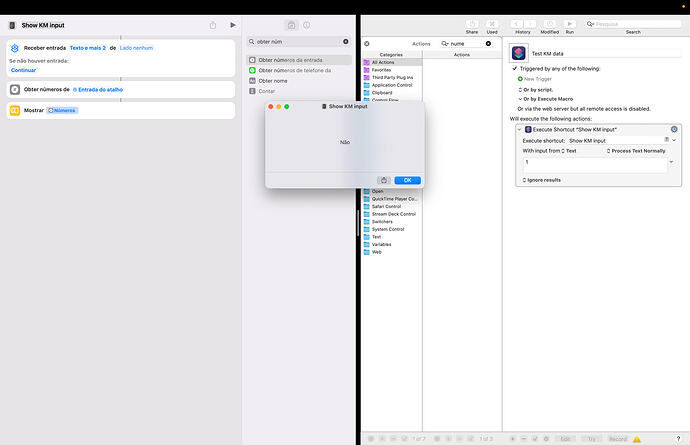Run the Show KM input shortcut
Image resolution: width=690 pixels, height=445 pixels.
click(x=233, y=25)
